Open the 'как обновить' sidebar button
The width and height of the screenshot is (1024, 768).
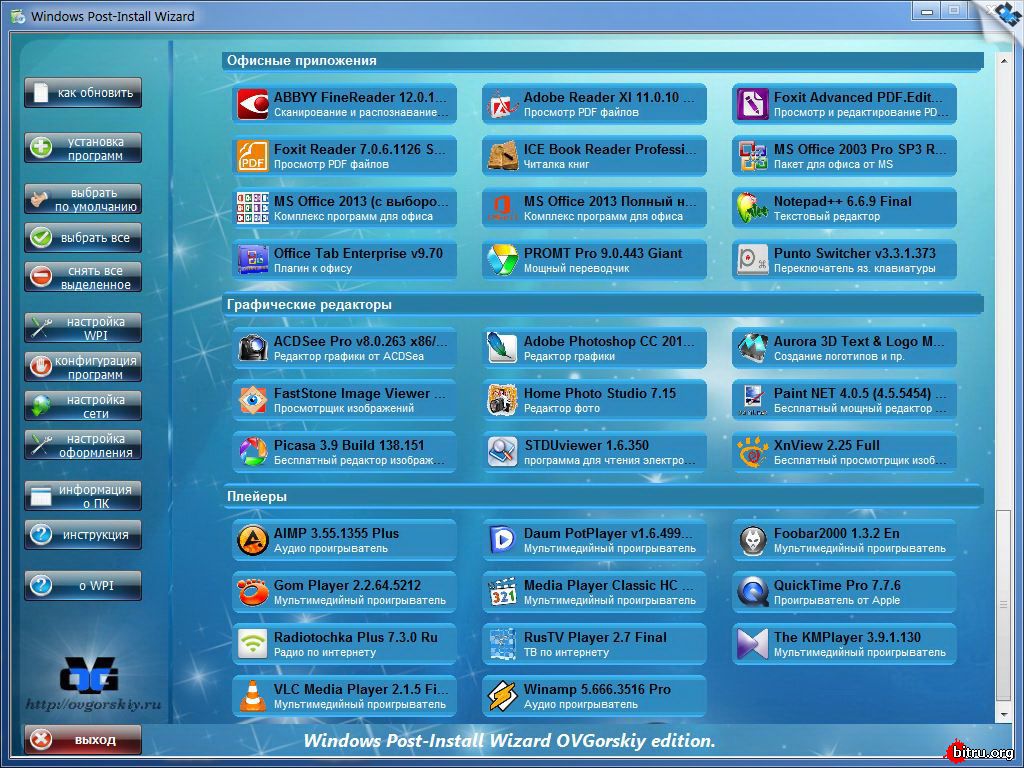[x=83, y=93]
